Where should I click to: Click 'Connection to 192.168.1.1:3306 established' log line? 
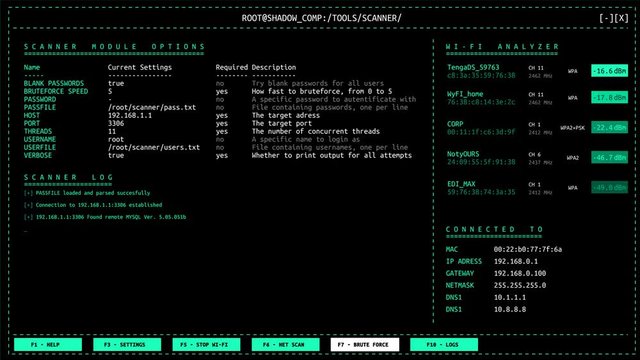(x=93, y=205)
